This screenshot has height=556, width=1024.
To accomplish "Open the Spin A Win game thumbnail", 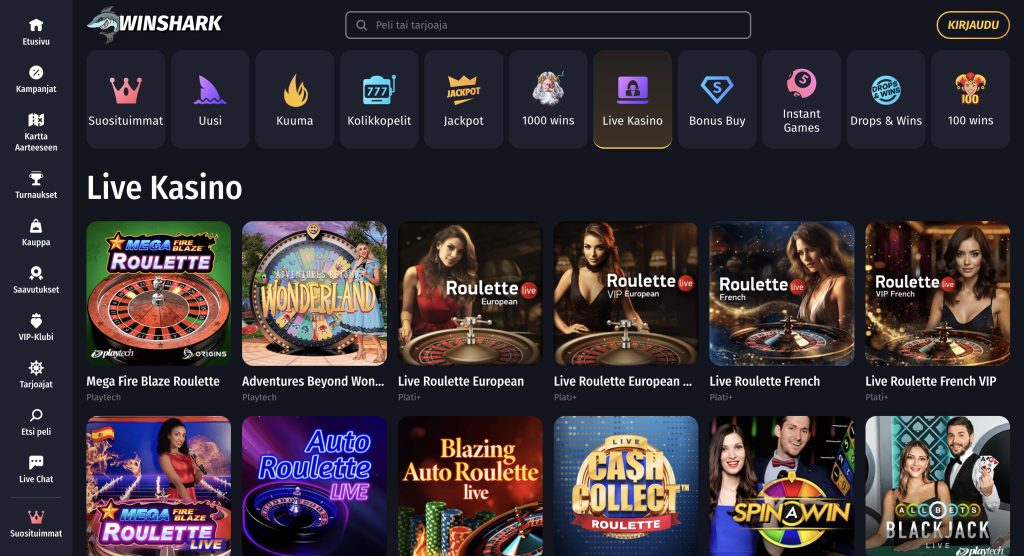I will tap(782, 486).
